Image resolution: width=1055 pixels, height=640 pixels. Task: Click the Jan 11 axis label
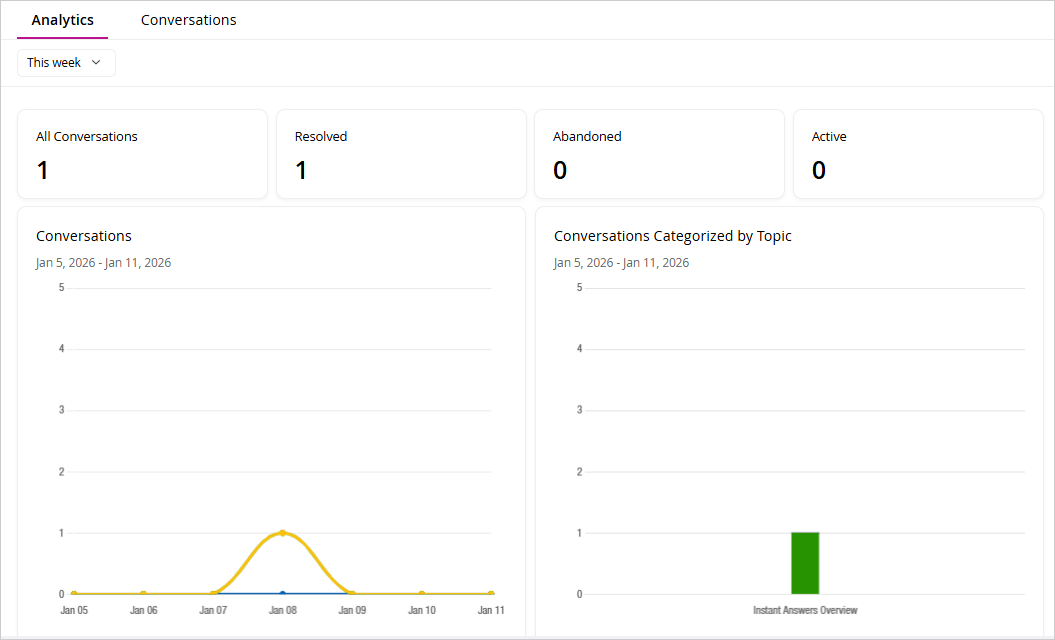click(x=491, y=610)
